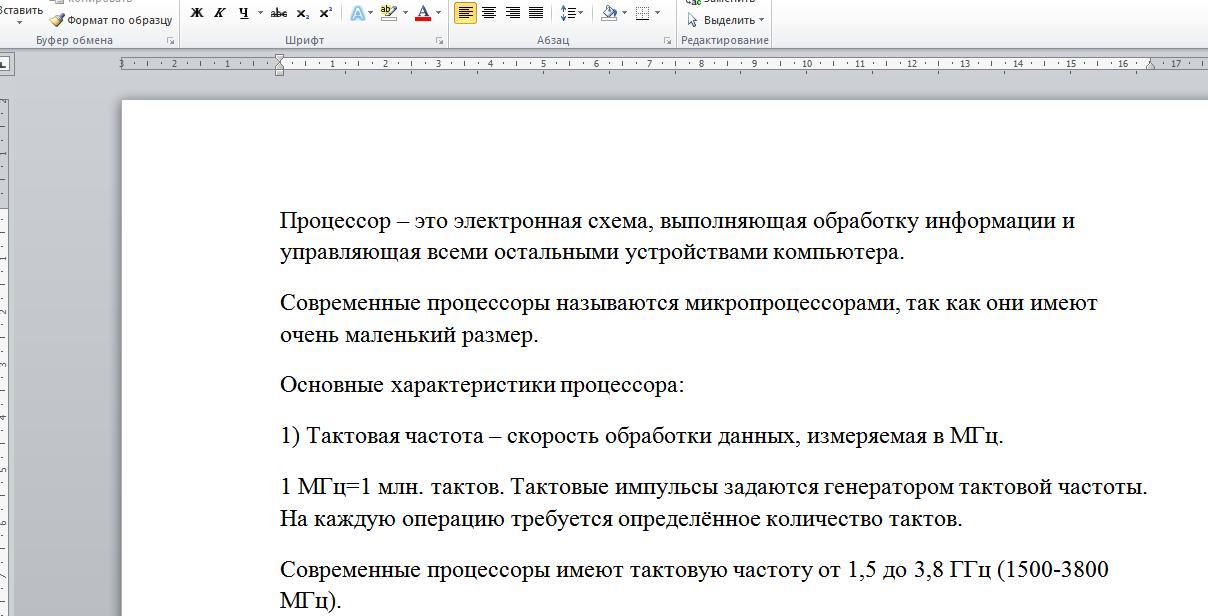Click the paragraph borders icon
The image size is (1208, 616).
pos(643,13)
